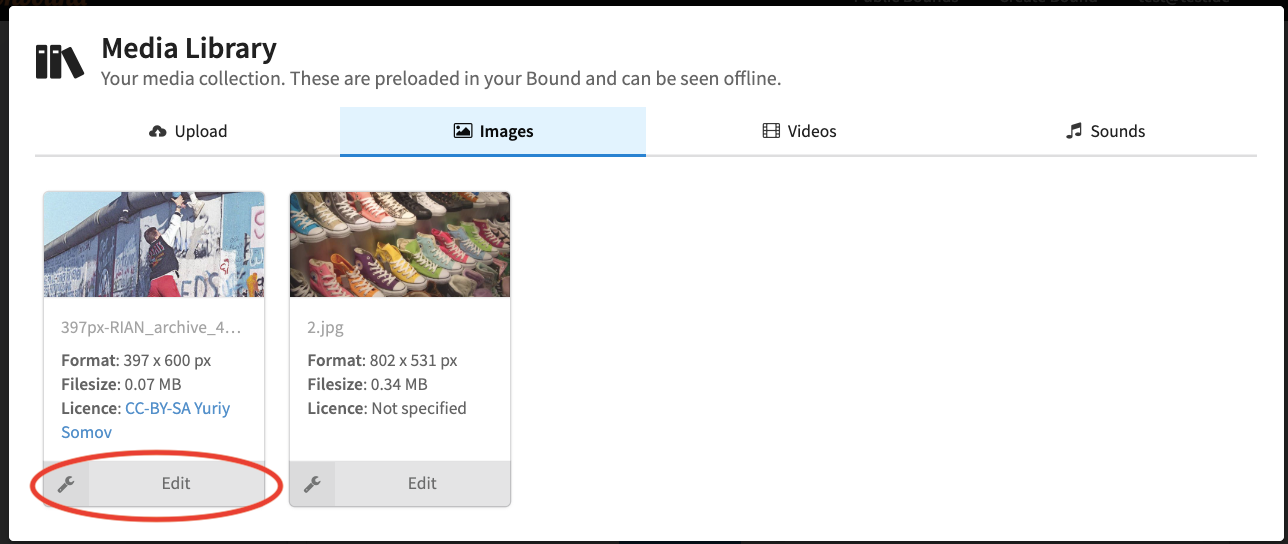Follow the CC-BY-SA Yuriy Somov licence link
The image size is (1288, 544).
146,420
